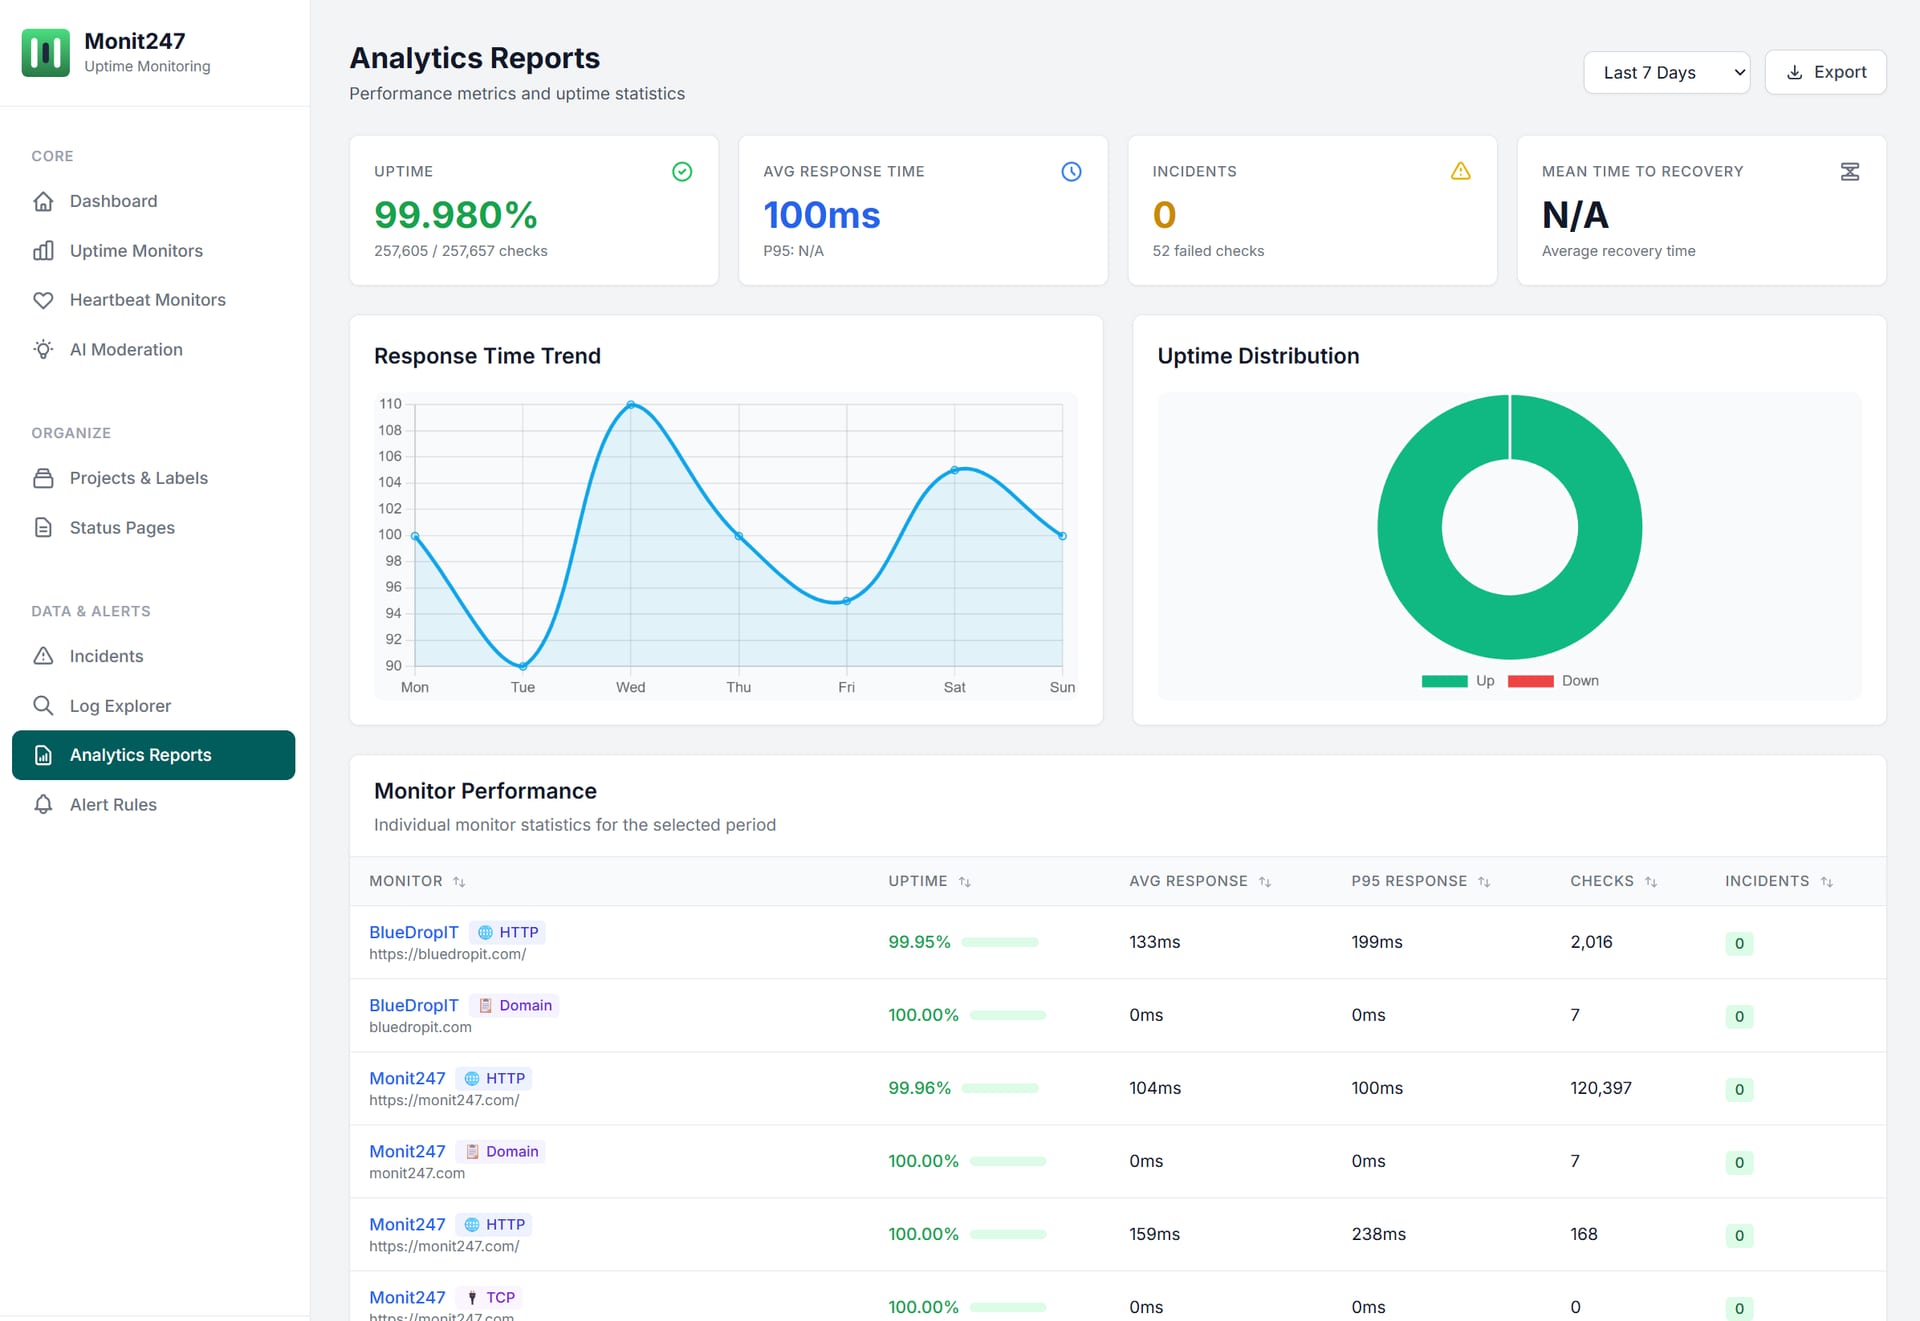Select Alert Rules in sidebar
Screen dimensions: 1920x1321
tap(153, 805)
